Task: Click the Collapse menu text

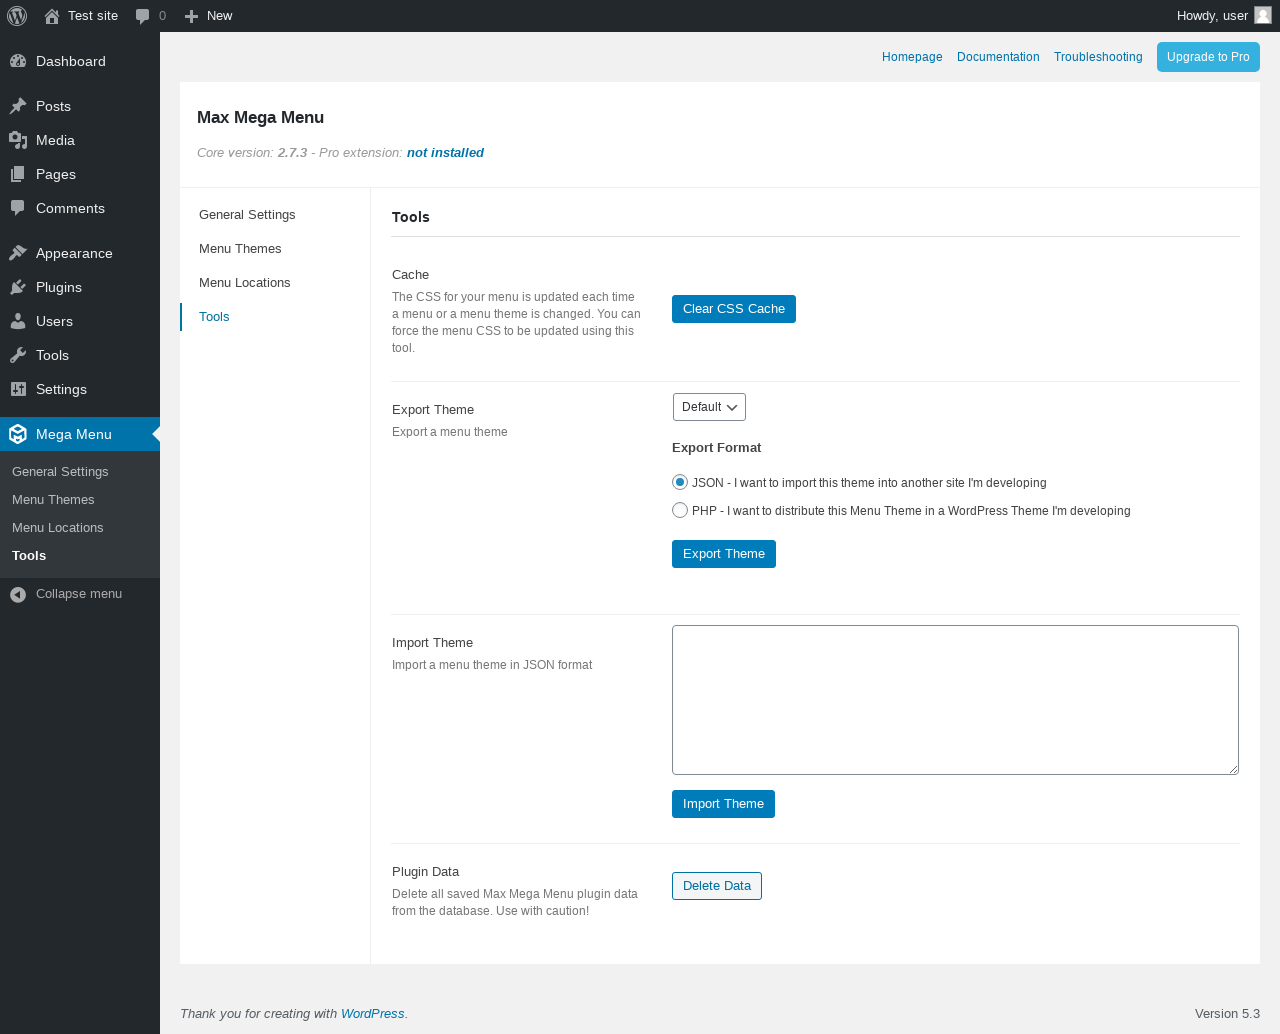Action: click(x=79, y=594)
